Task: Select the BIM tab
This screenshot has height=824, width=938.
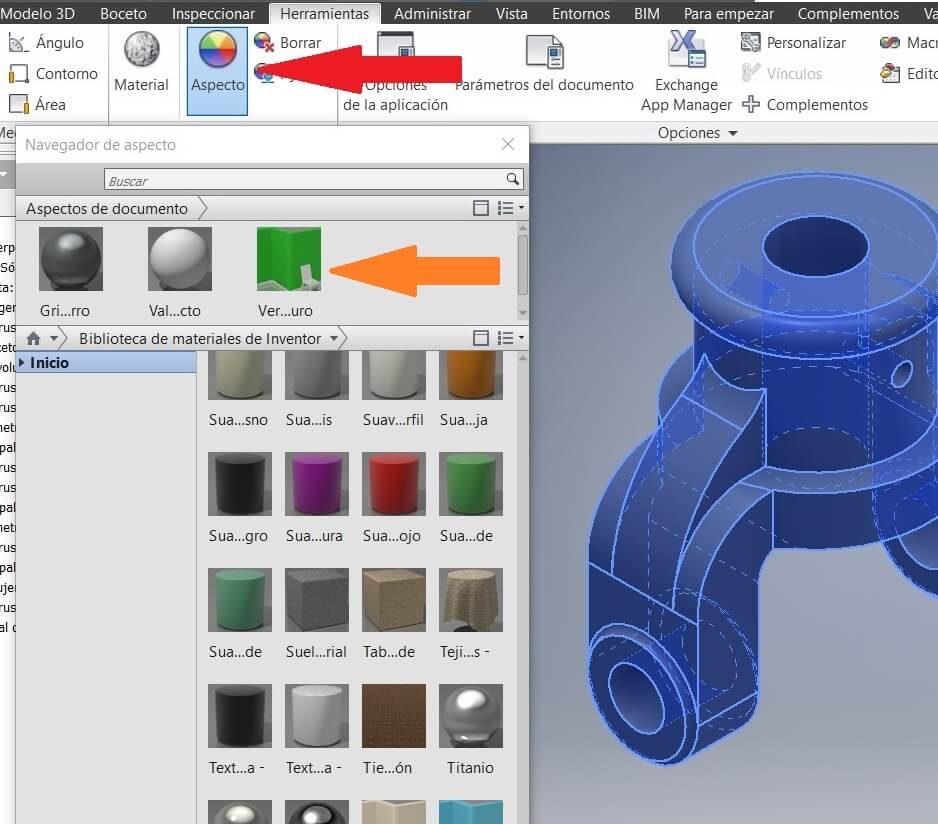Action: tap(647, 13)
